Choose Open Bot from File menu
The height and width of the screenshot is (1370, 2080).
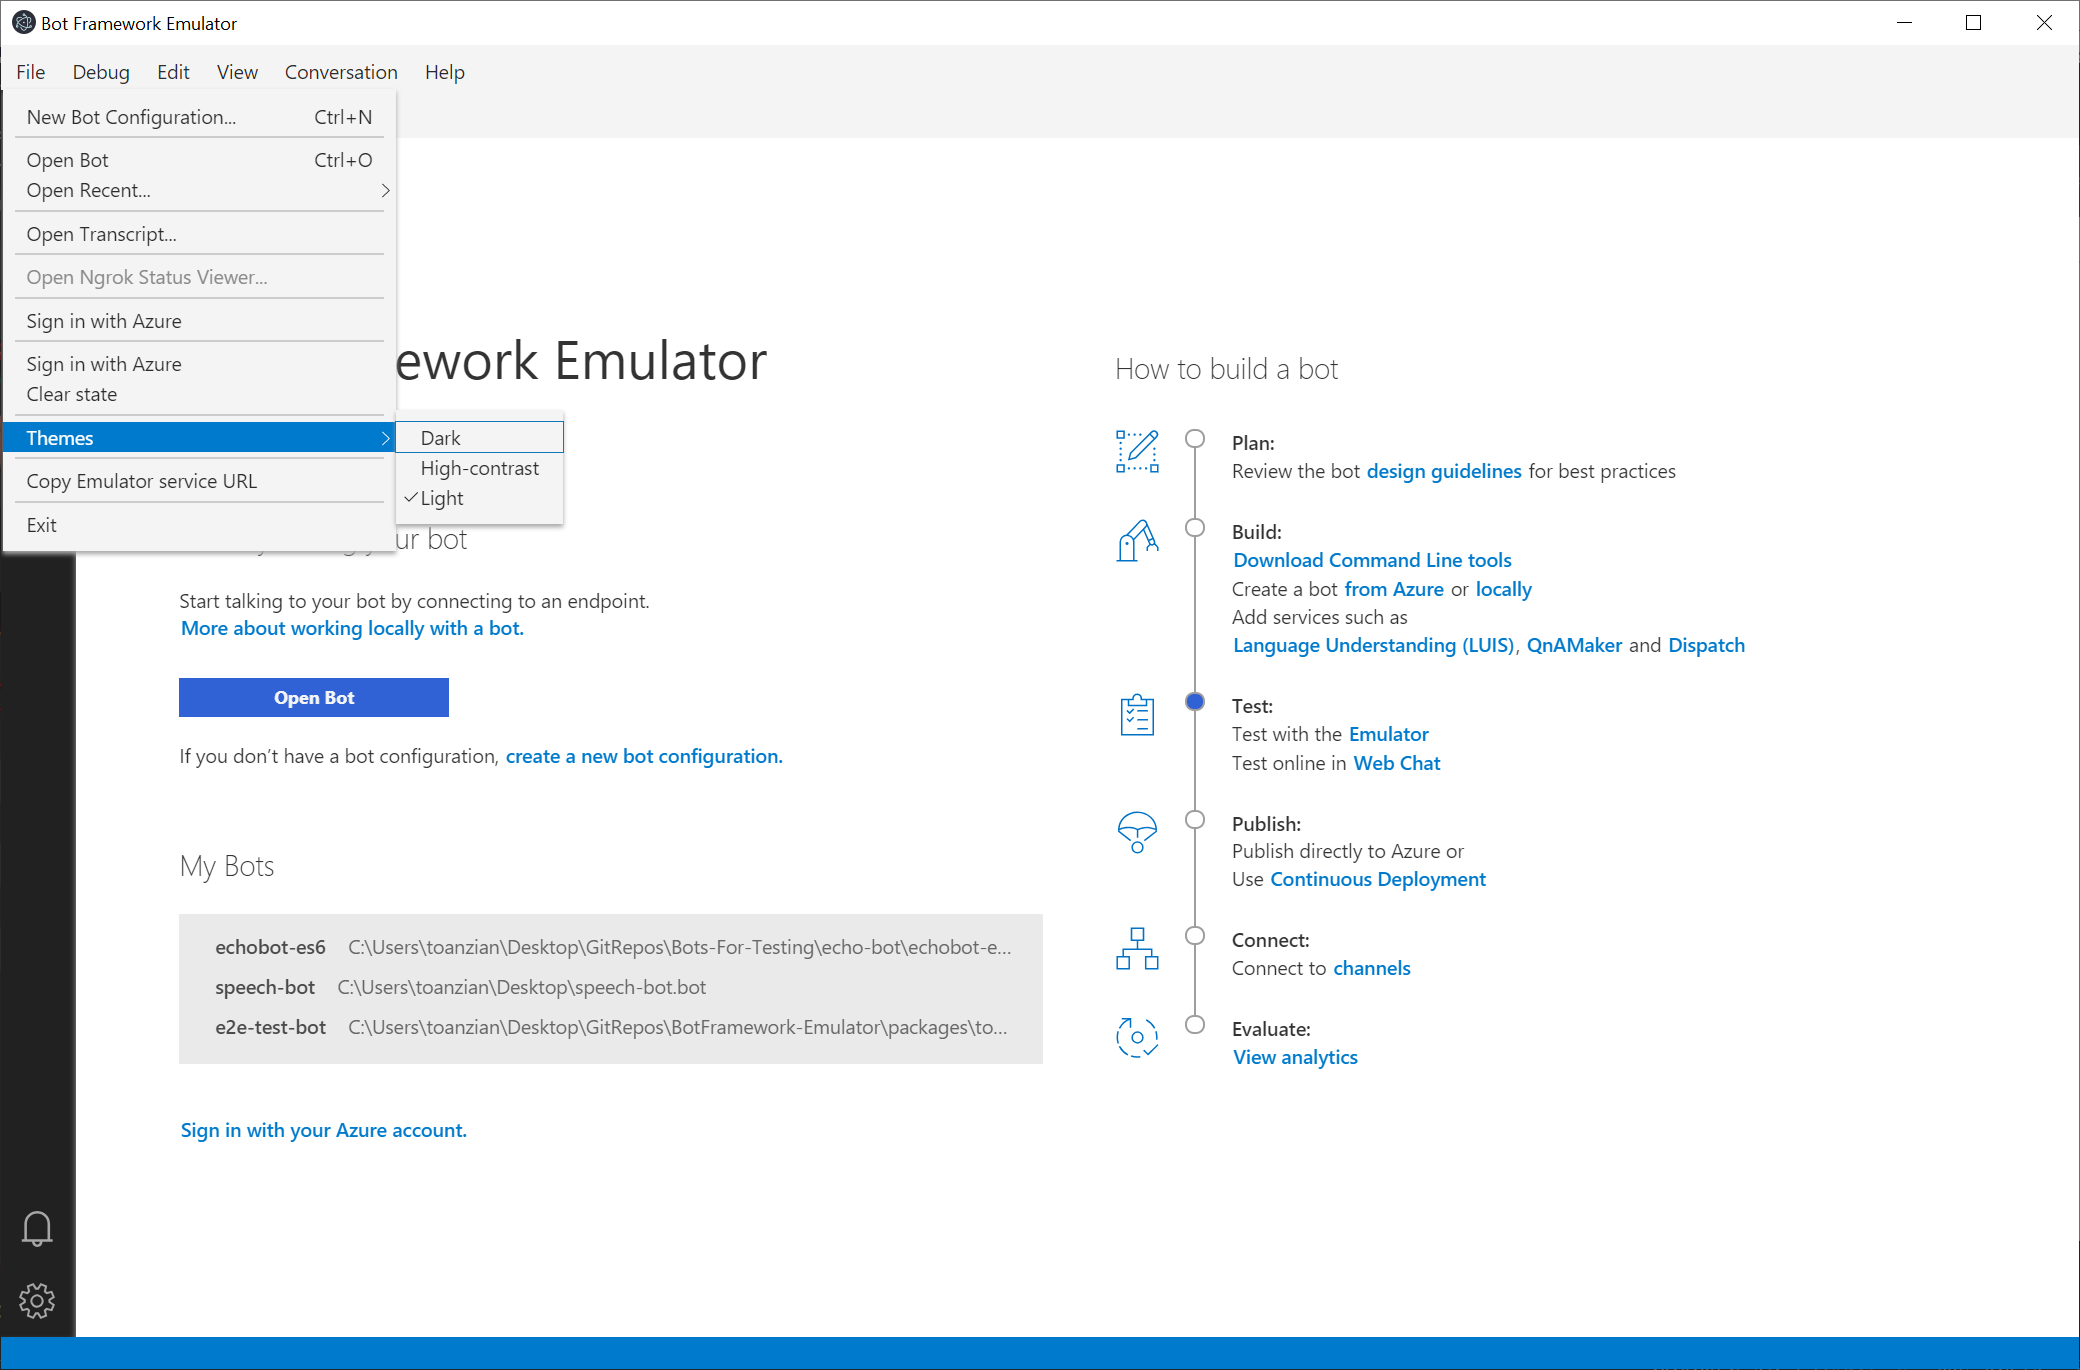200,160
